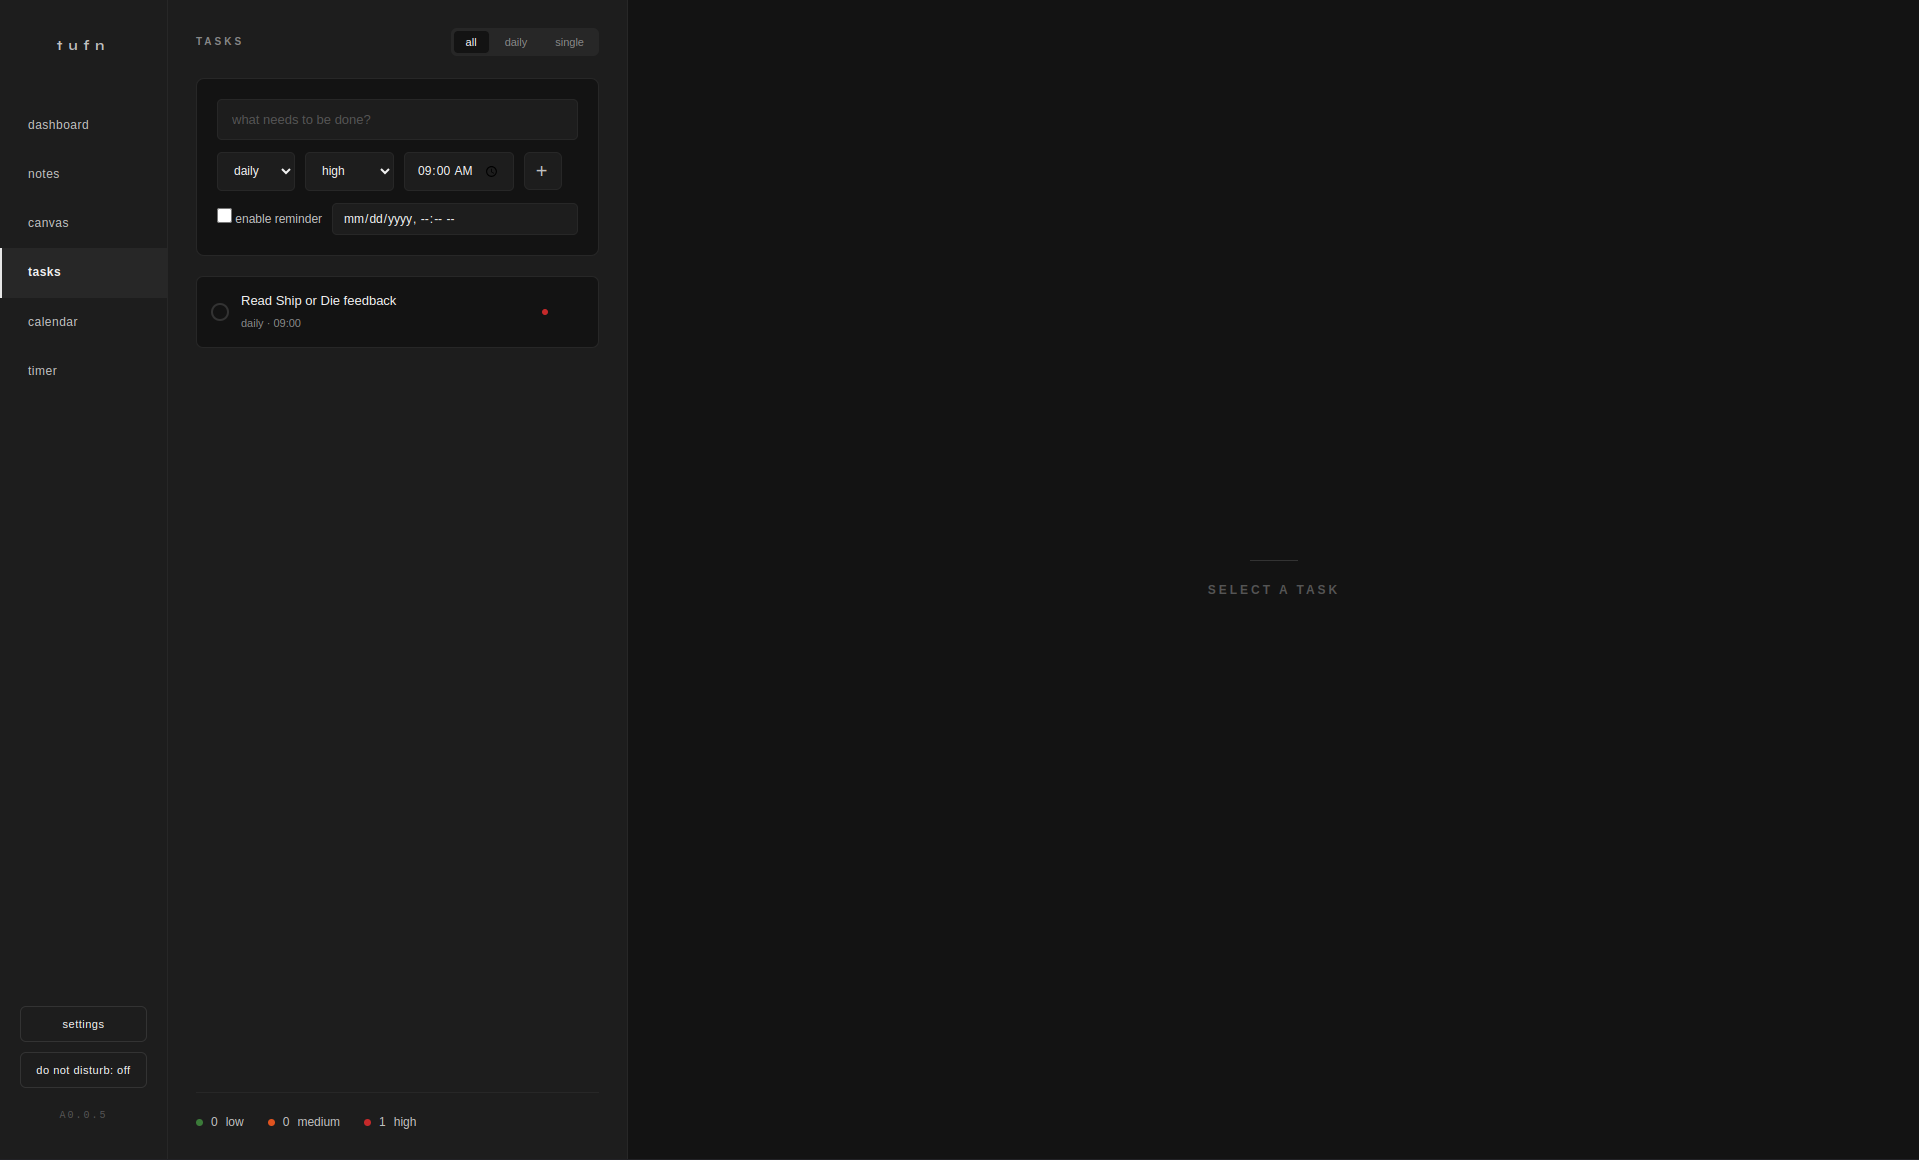
Task: Open the 'daily' recurrence dropdown
Action: coord(256,171)
